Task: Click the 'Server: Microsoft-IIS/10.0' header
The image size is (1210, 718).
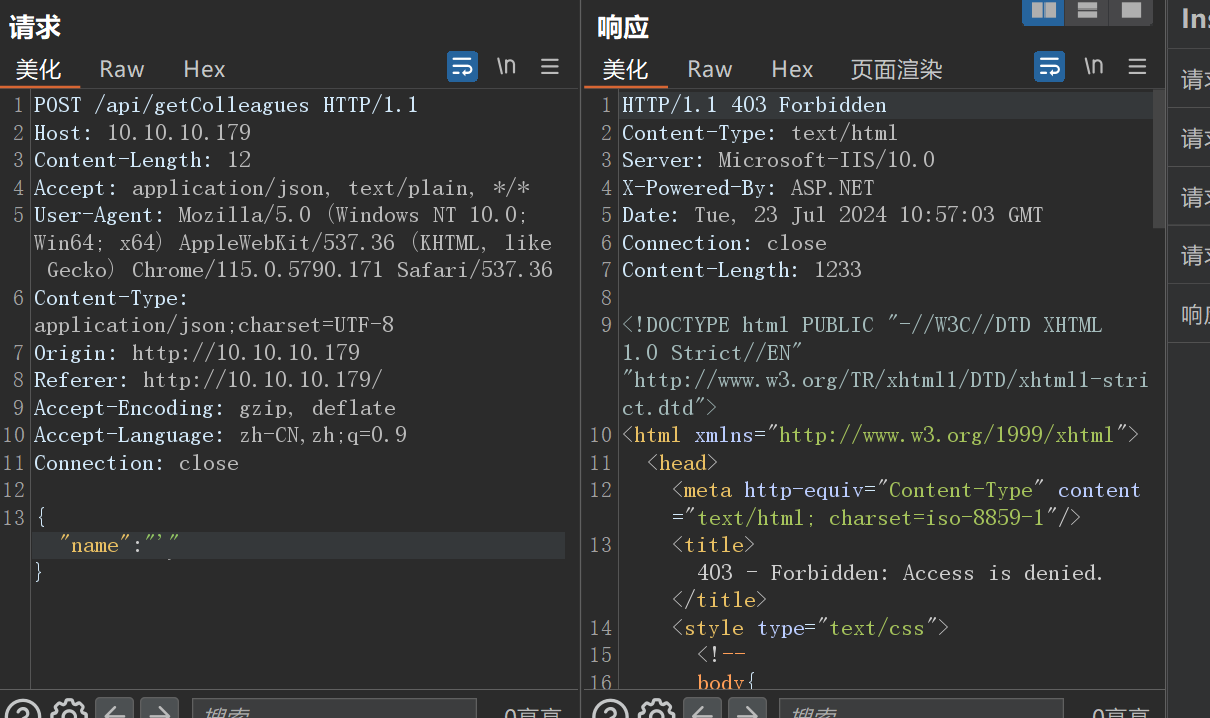Action: click(778, 160)
